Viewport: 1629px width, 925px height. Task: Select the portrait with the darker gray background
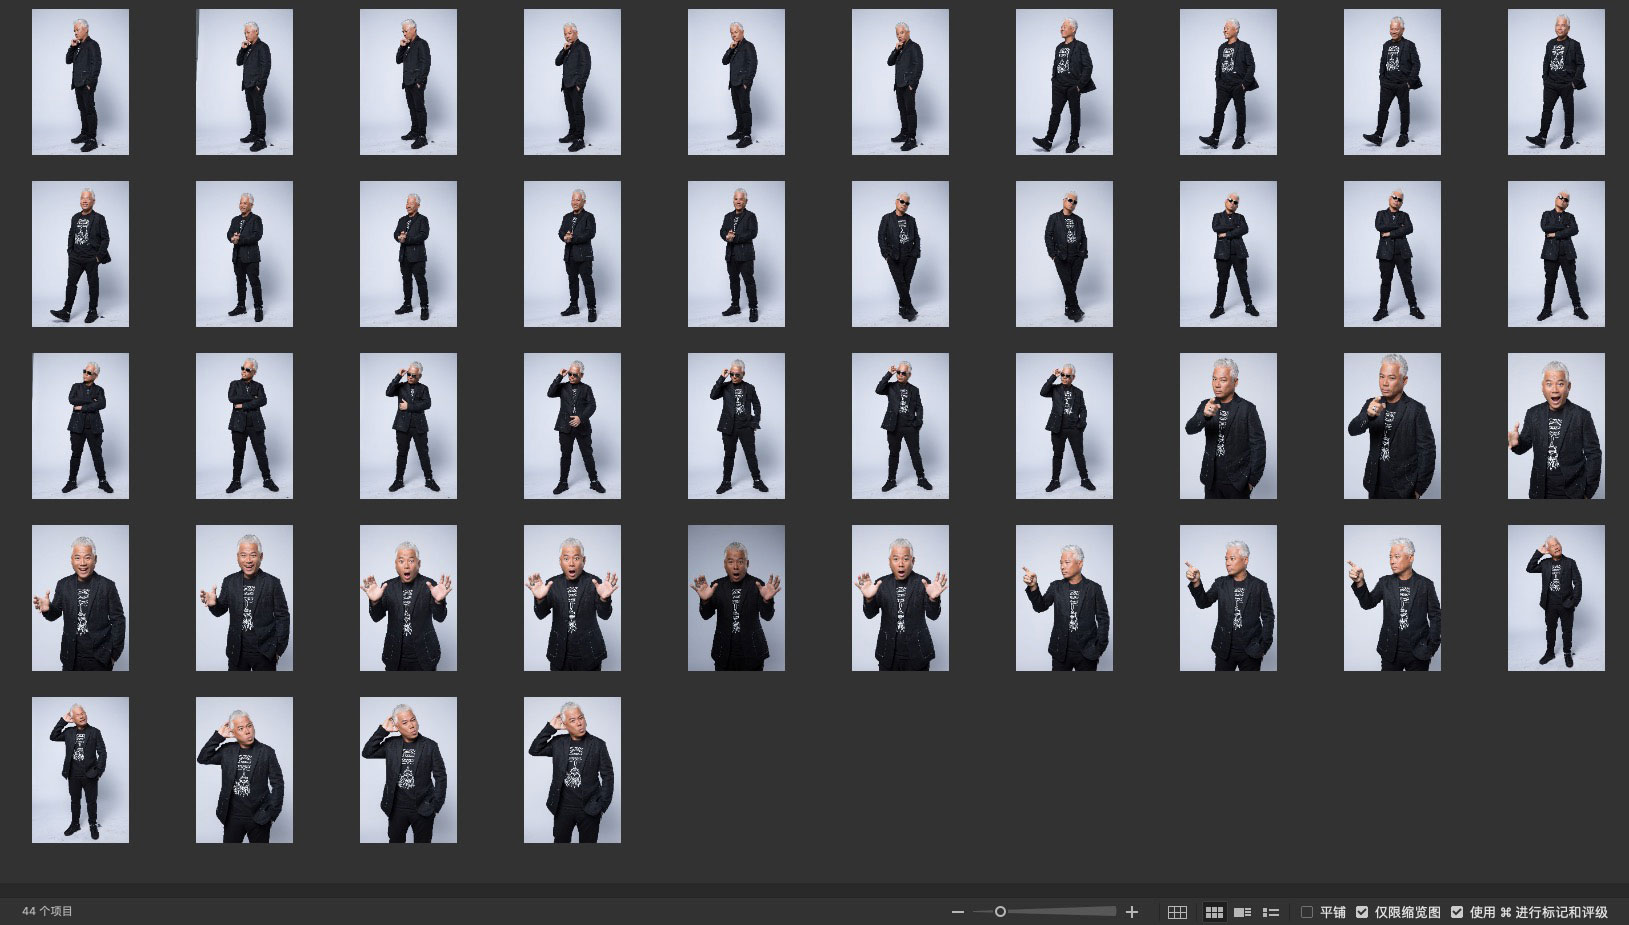736,598
